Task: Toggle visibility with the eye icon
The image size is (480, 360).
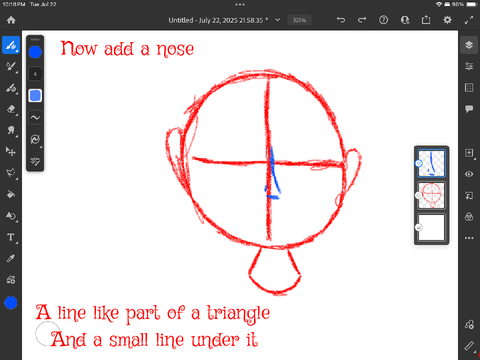Action: pos(469,174)
